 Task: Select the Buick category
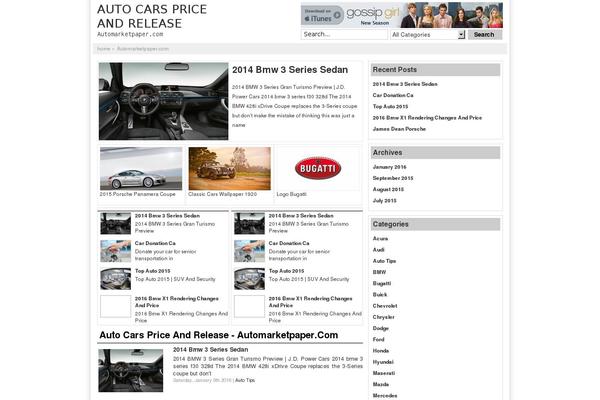[x=380, y=295]
